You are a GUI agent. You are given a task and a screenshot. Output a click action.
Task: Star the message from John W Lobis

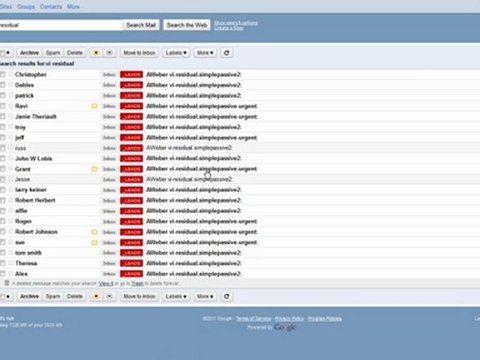pyautogui.click(x=11, y=158)
